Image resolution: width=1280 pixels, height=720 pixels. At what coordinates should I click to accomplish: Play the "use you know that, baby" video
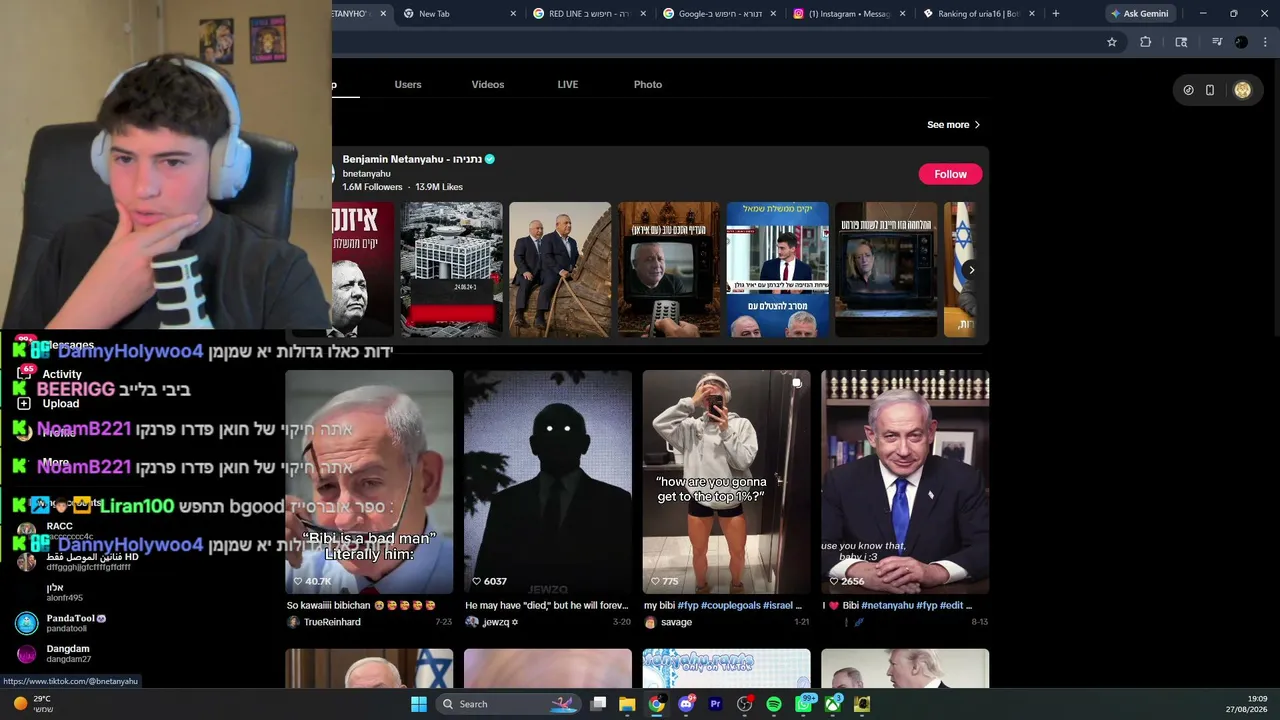click(905, 482)
